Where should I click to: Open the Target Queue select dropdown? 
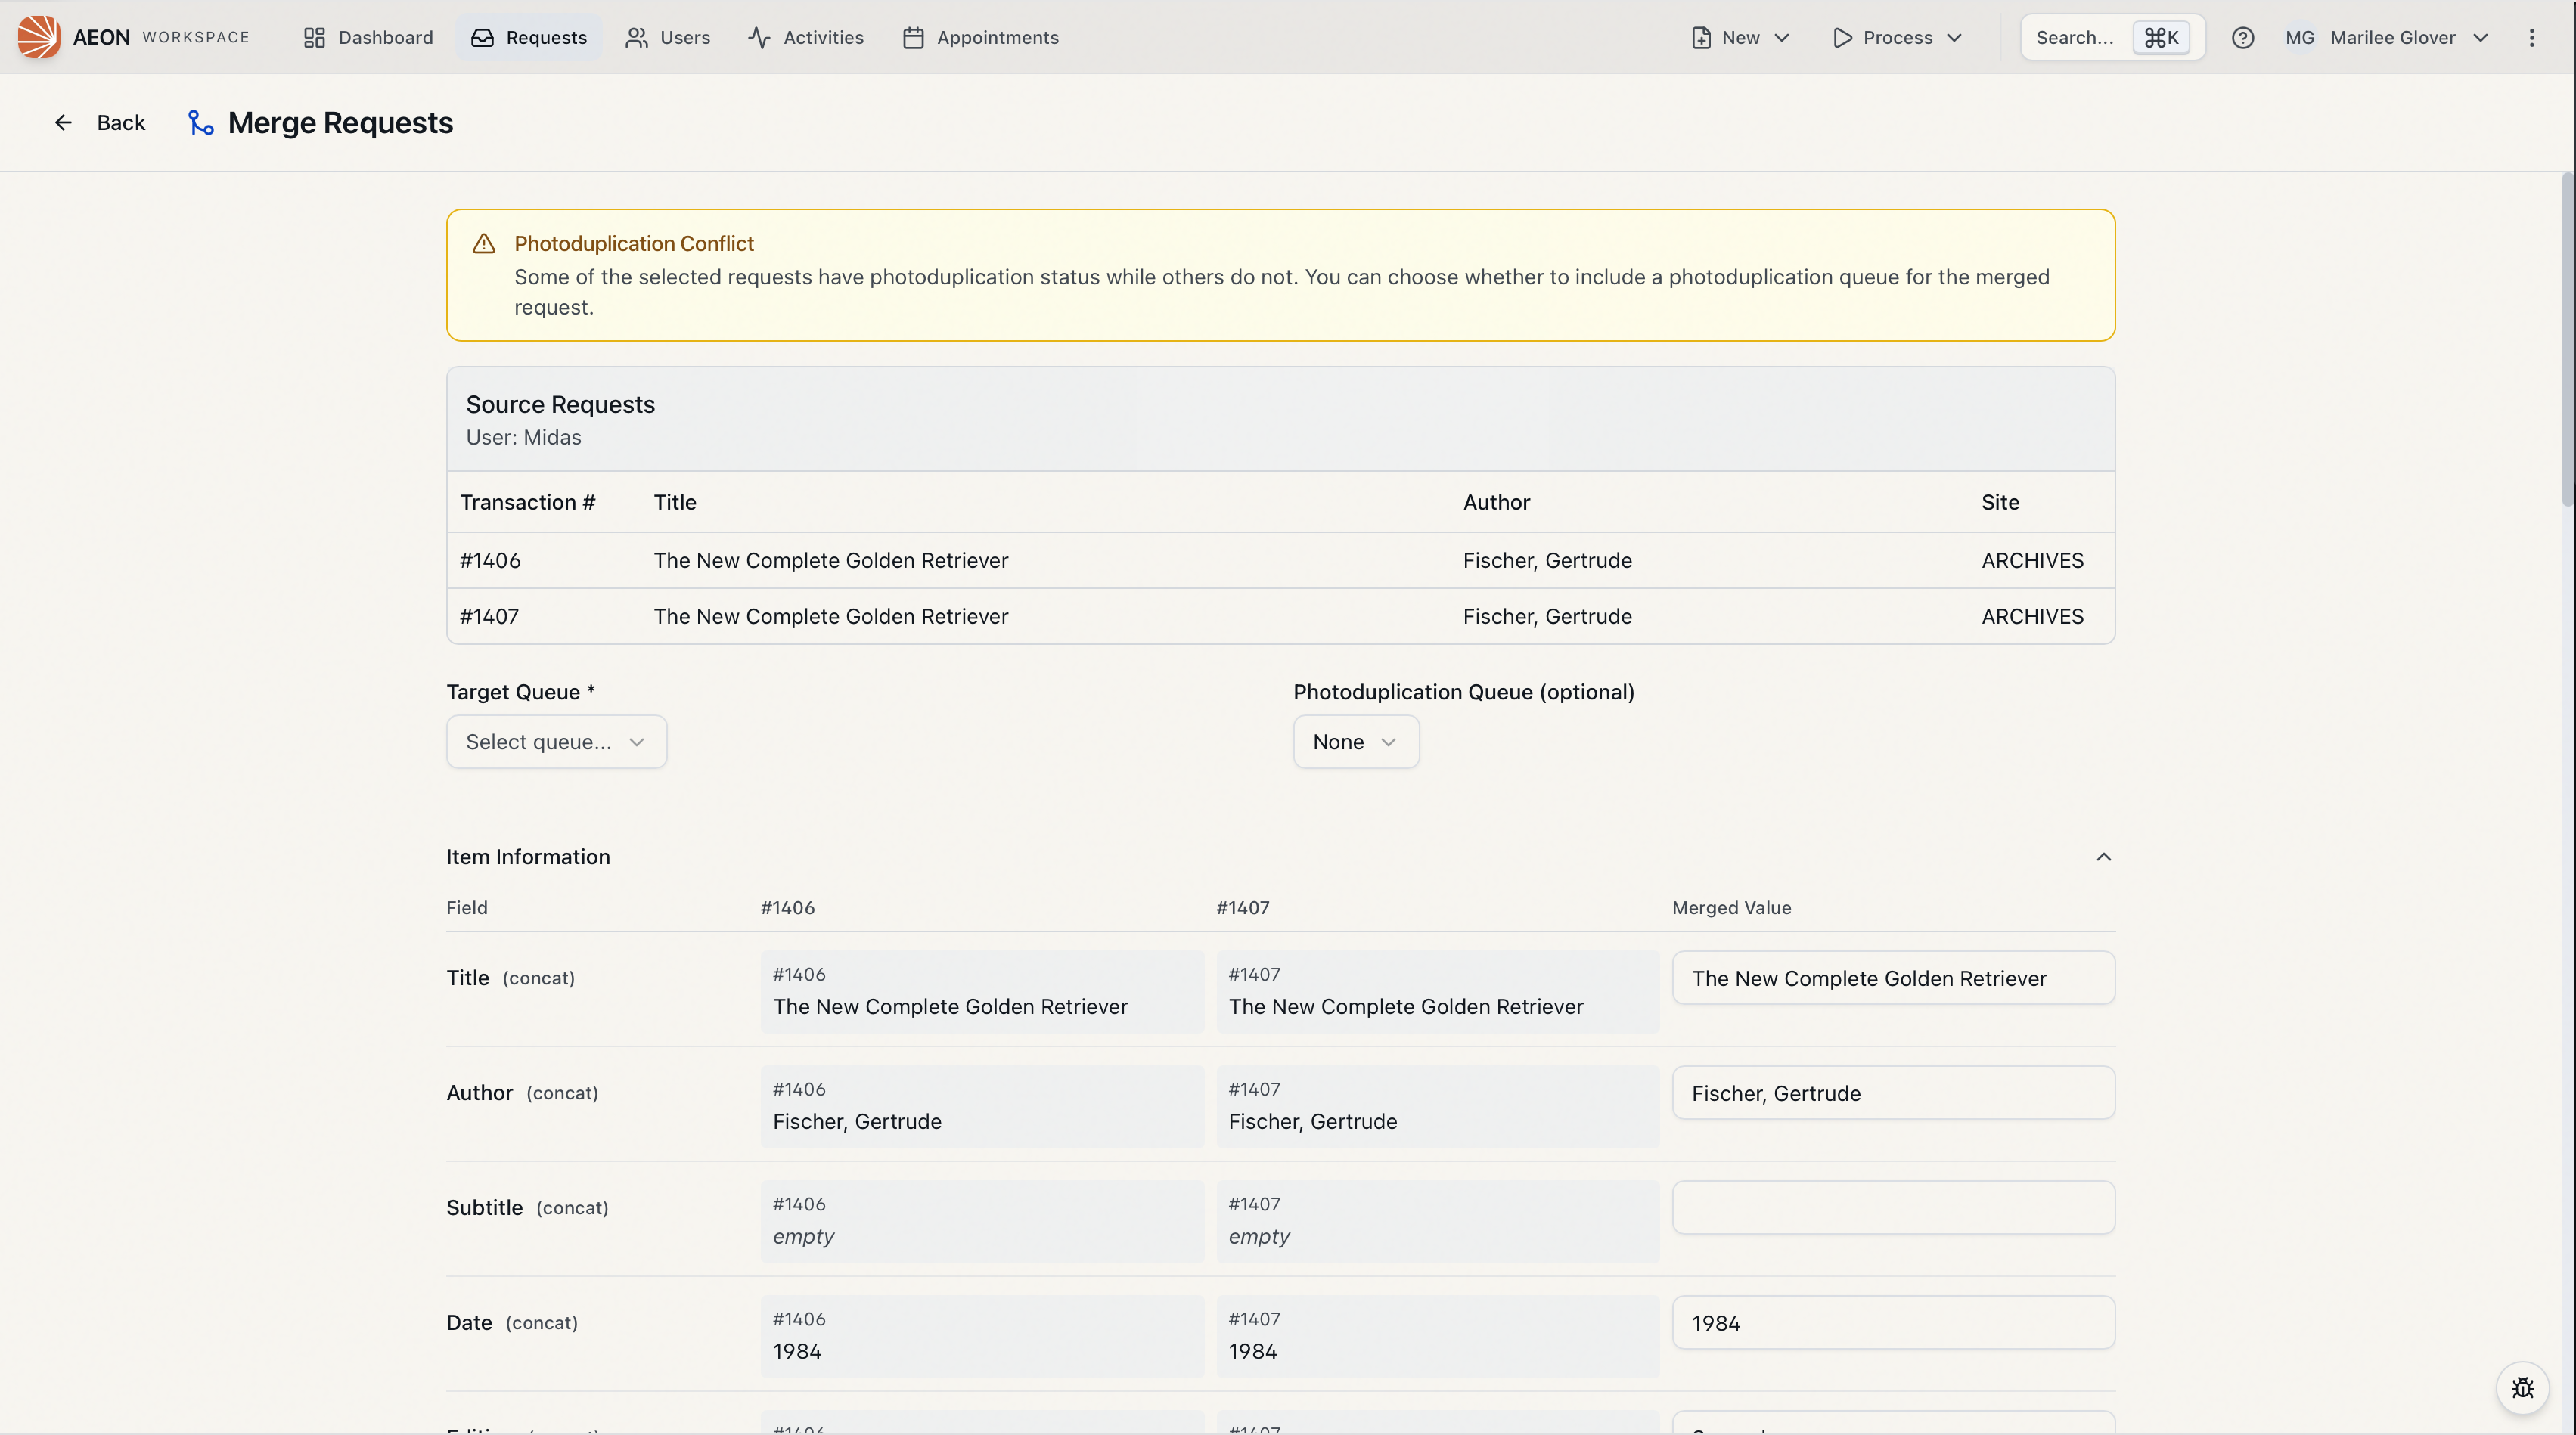click(556, 741)
